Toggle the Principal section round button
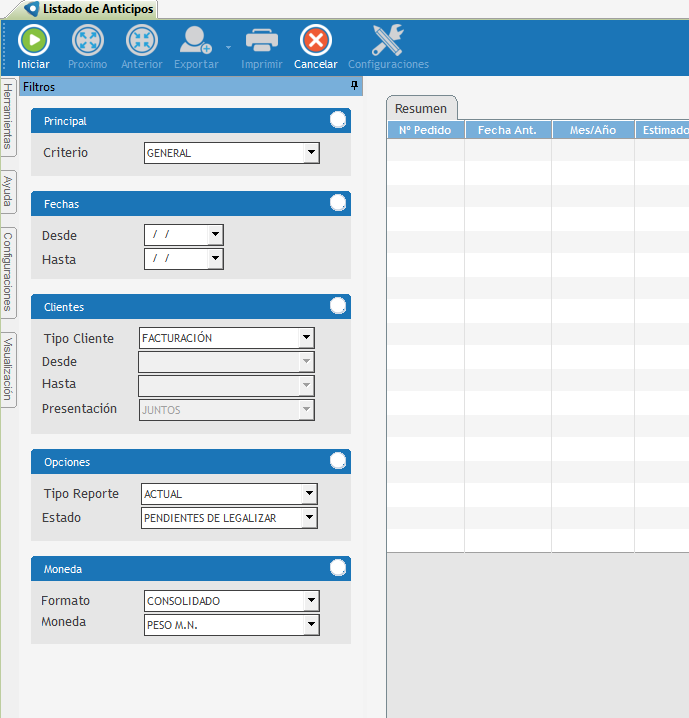Image resolution: width=689 pixels, height=718 pixels. [x=338, y=120]
